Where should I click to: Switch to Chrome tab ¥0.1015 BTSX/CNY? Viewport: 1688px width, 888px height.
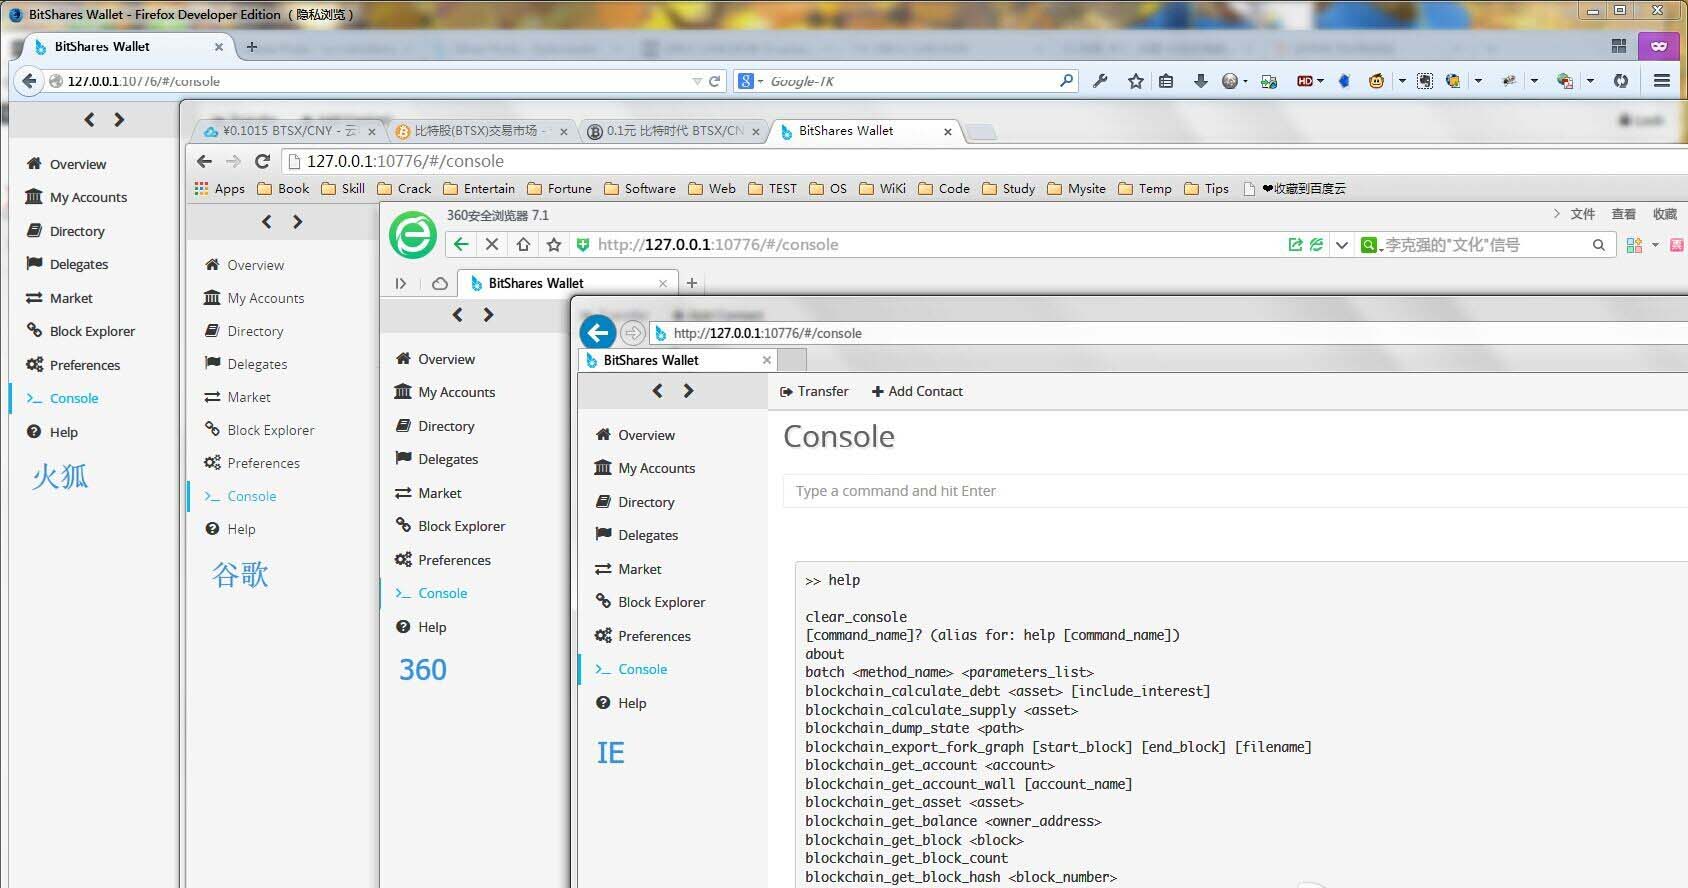[289, 131]
